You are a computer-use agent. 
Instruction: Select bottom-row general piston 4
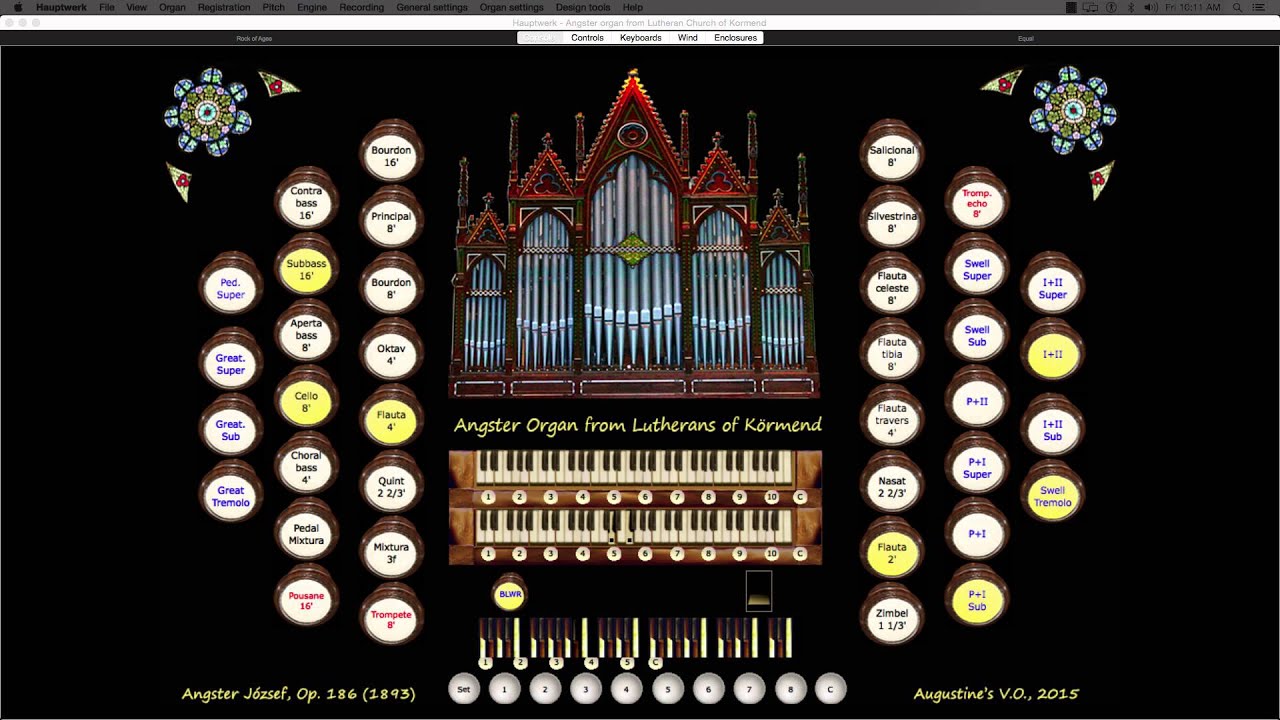pyautogui.click(x=626, y=689)
